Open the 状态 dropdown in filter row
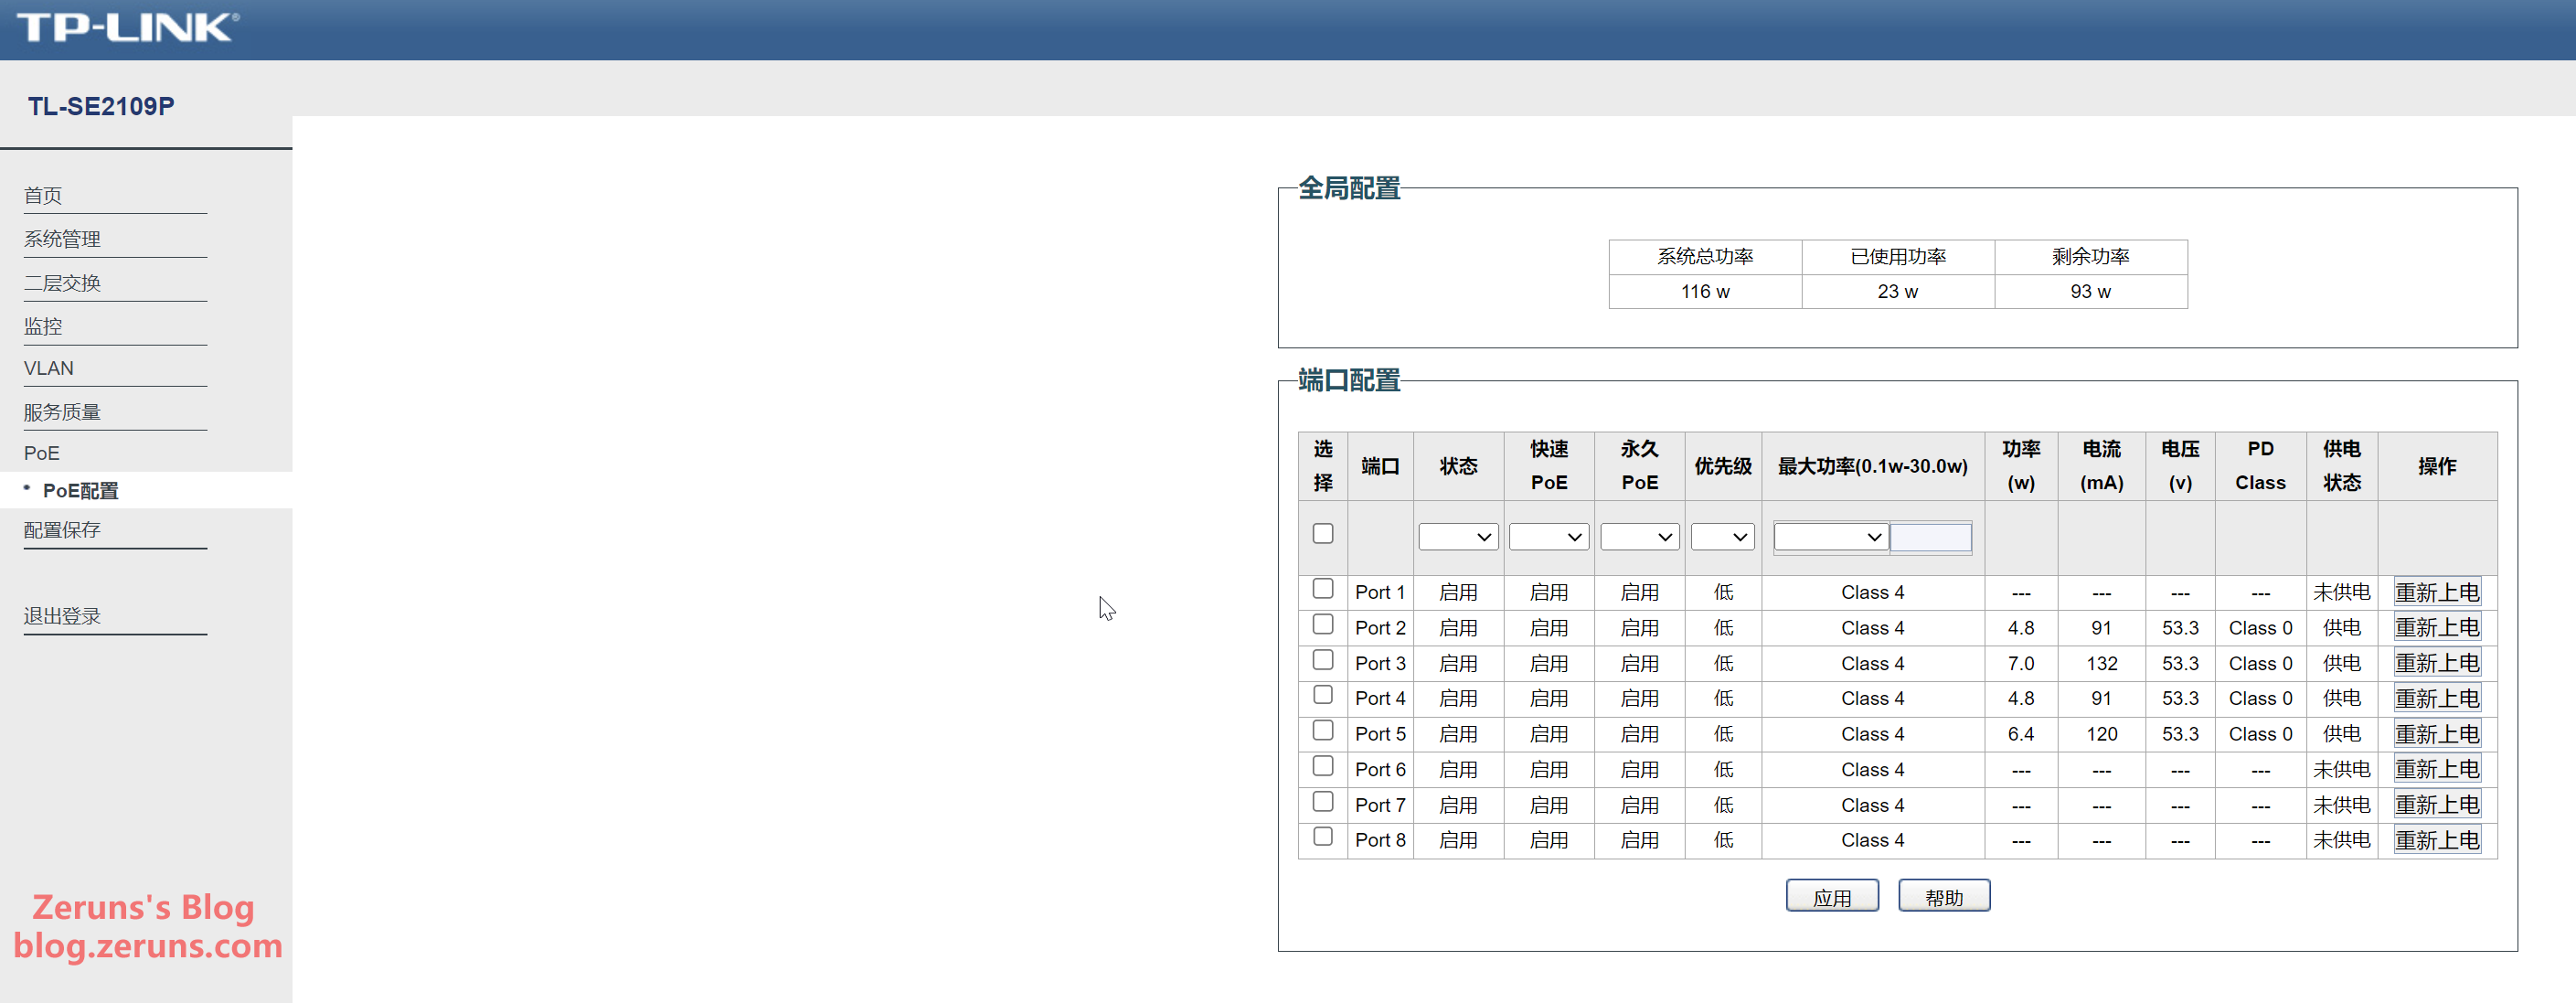 coord(1458,537)
